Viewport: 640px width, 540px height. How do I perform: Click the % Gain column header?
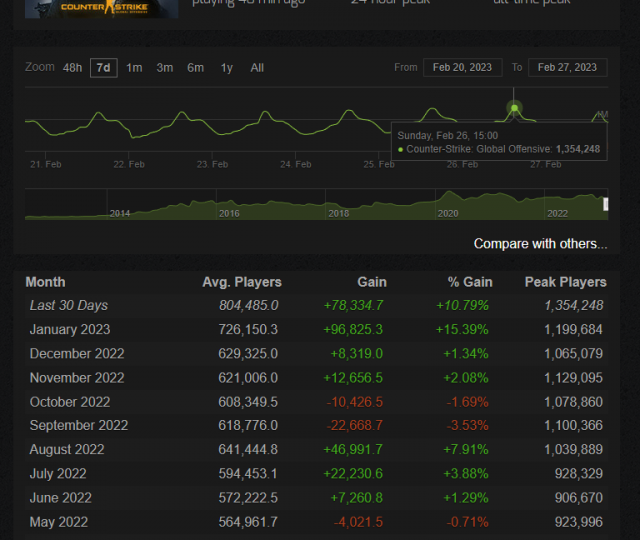pos(463,282)
